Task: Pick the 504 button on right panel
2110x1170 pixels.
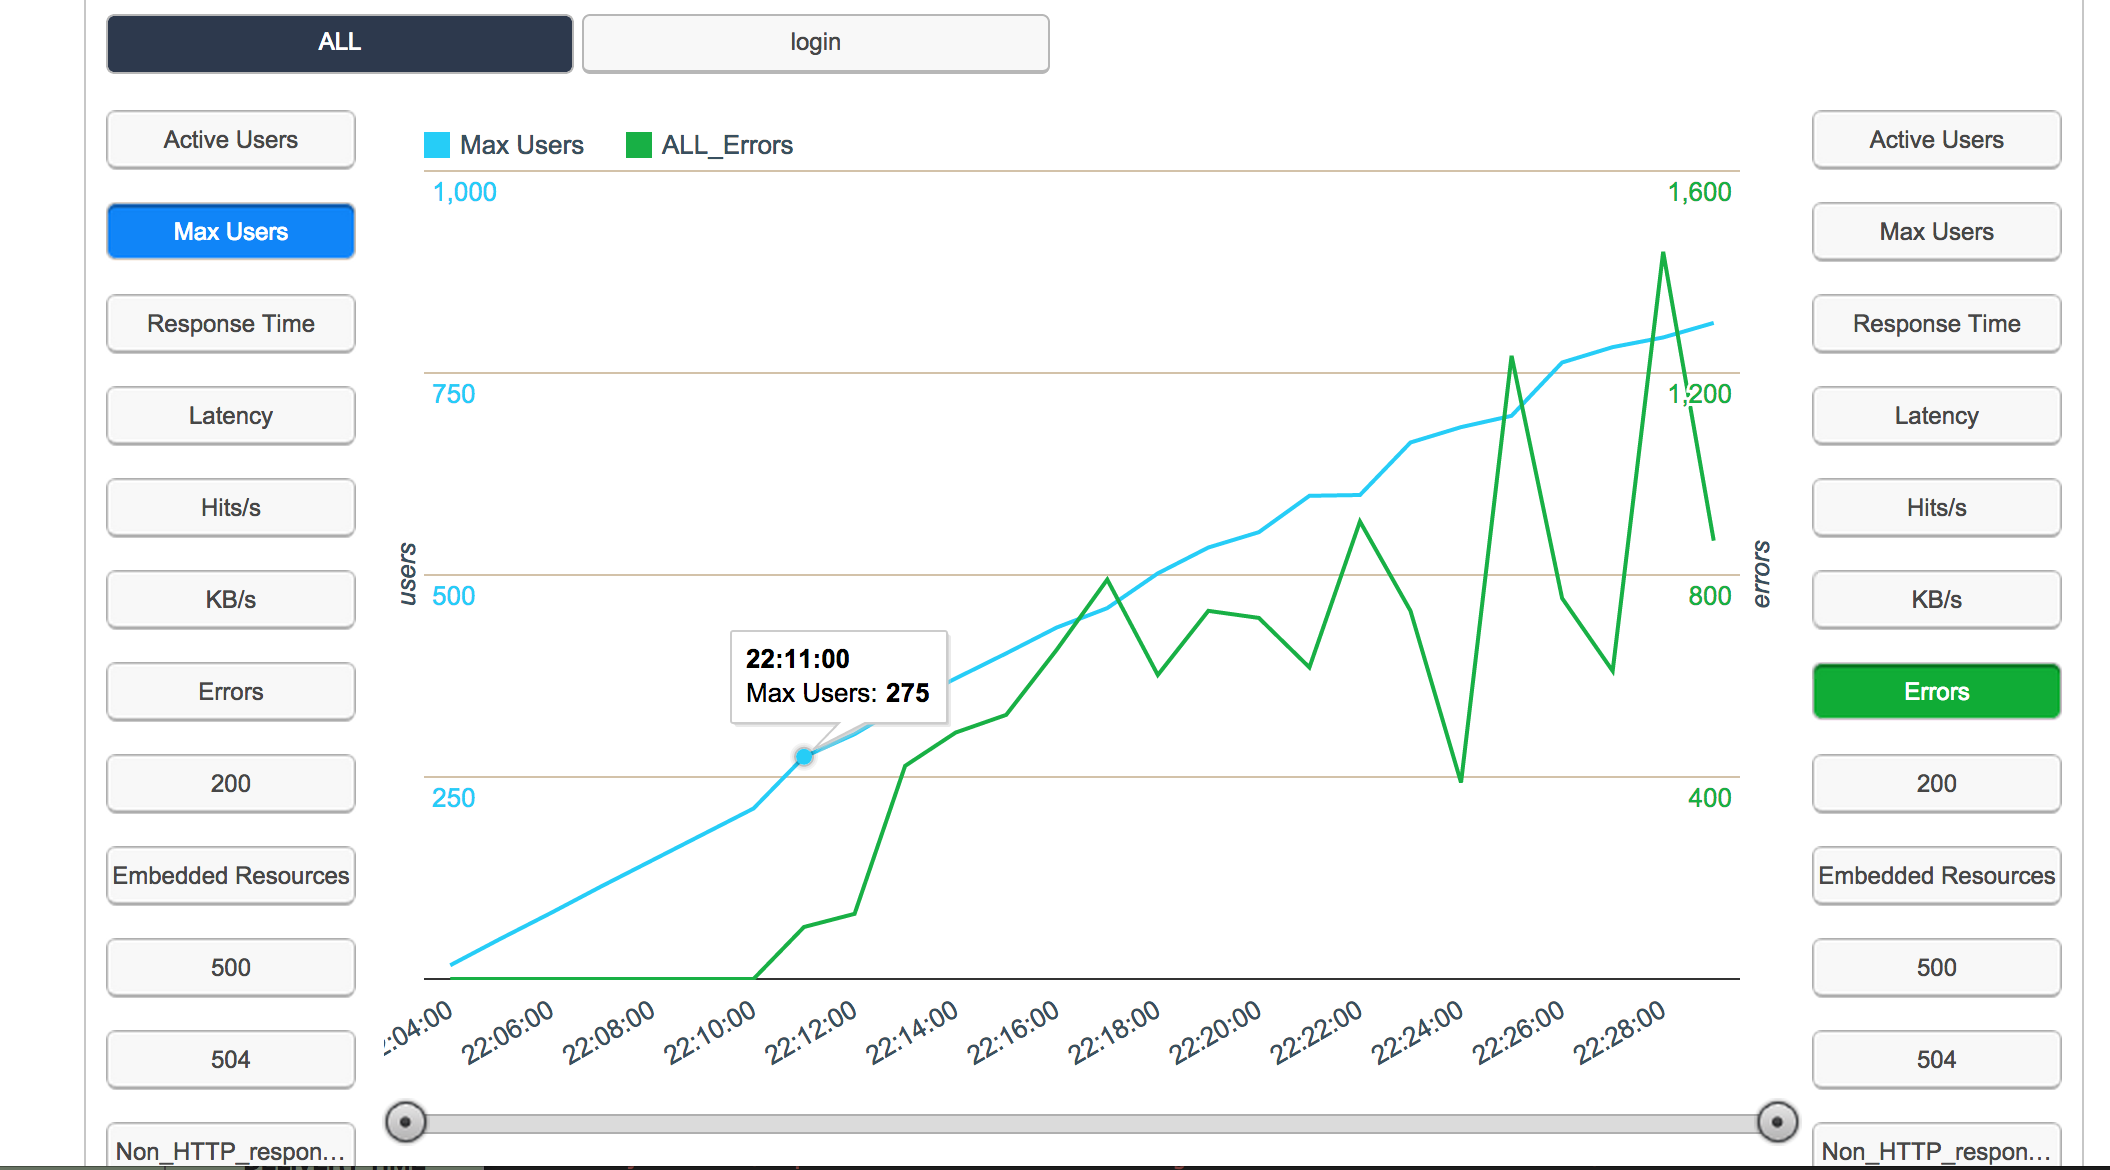Action: [x=1936, y=1060]
